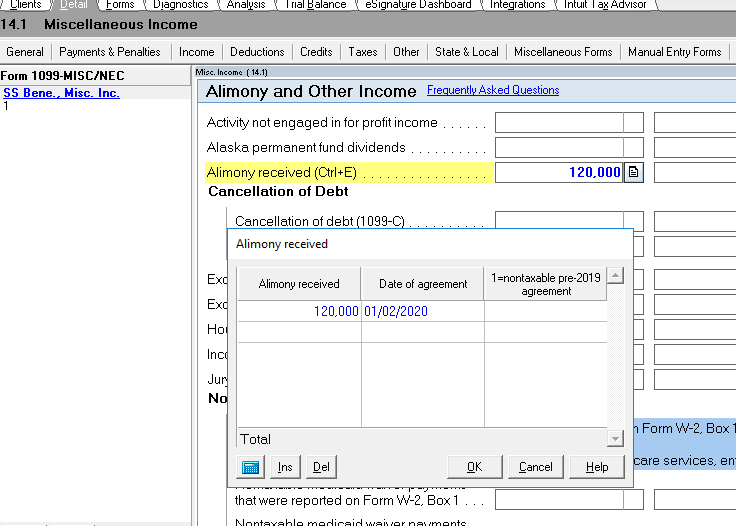The height and width of the screenshot is (526, 736).
Task: Select the General section
Action: [25, 52]
